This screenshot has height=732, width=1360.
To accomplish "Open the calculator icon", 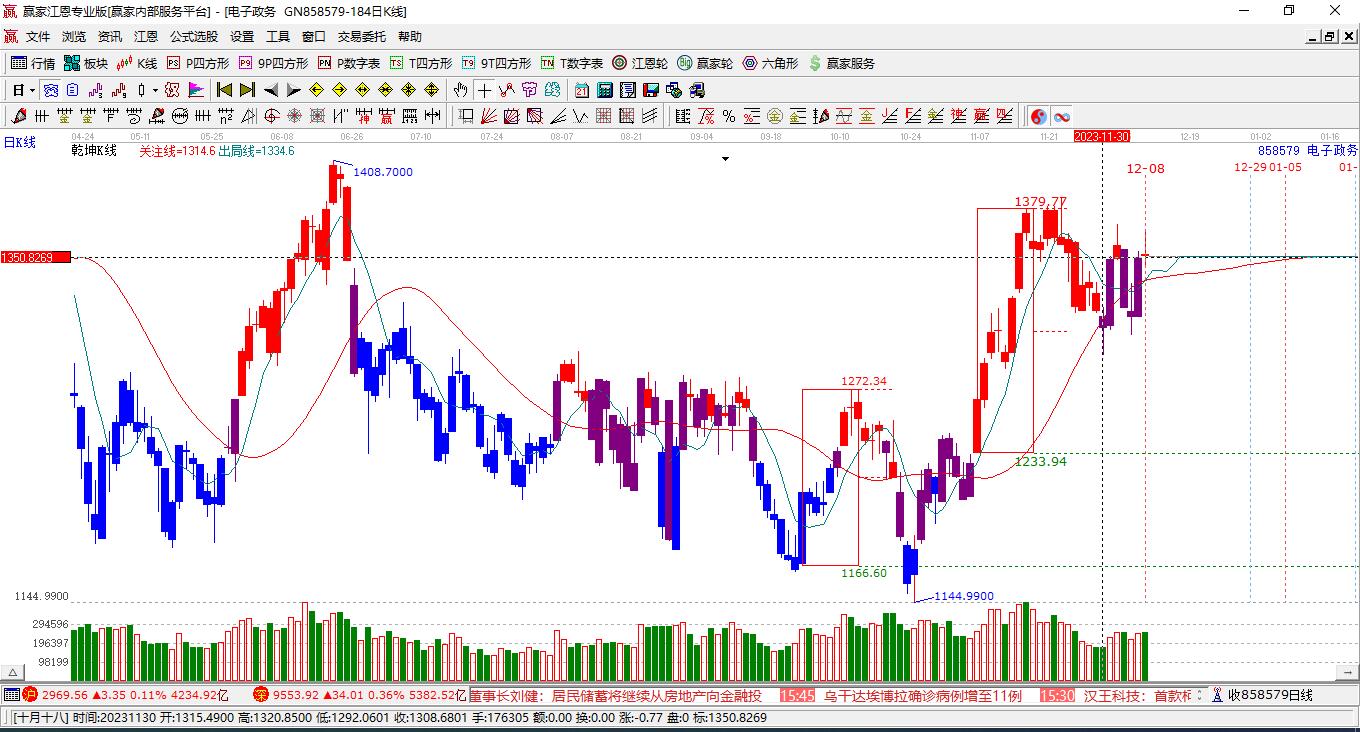I will coord(604,90).
